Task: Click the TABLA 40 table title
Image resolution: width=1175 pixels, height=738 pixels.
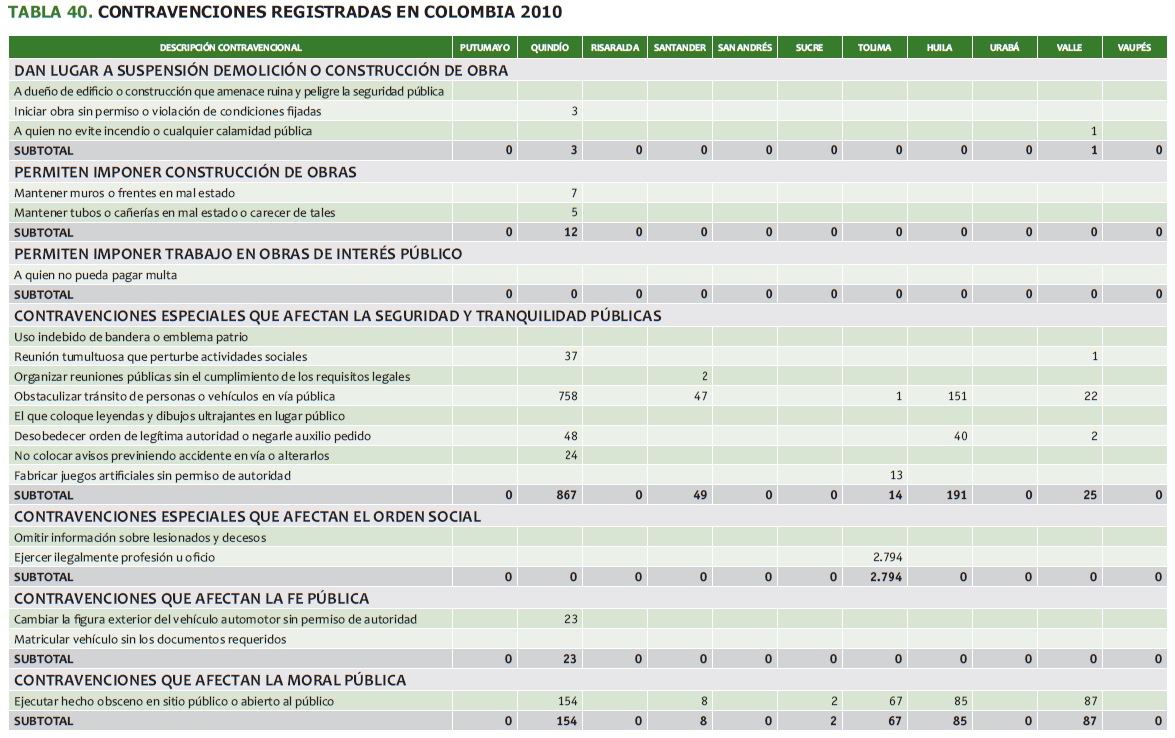Action: (285, 13)
